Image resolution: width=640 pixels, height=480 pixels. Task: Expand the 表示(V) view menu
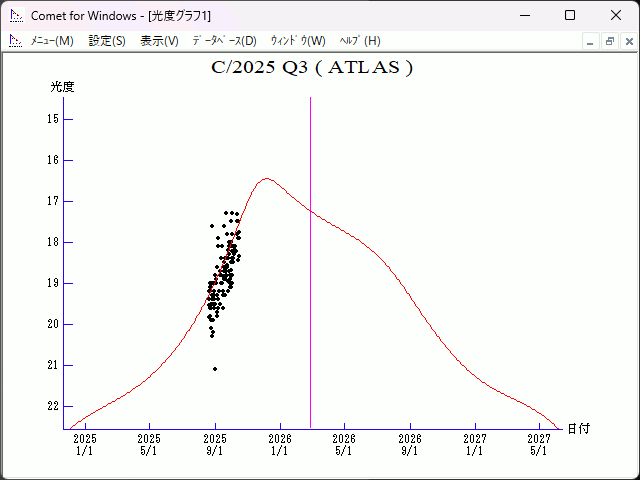(x=159, y=41)
